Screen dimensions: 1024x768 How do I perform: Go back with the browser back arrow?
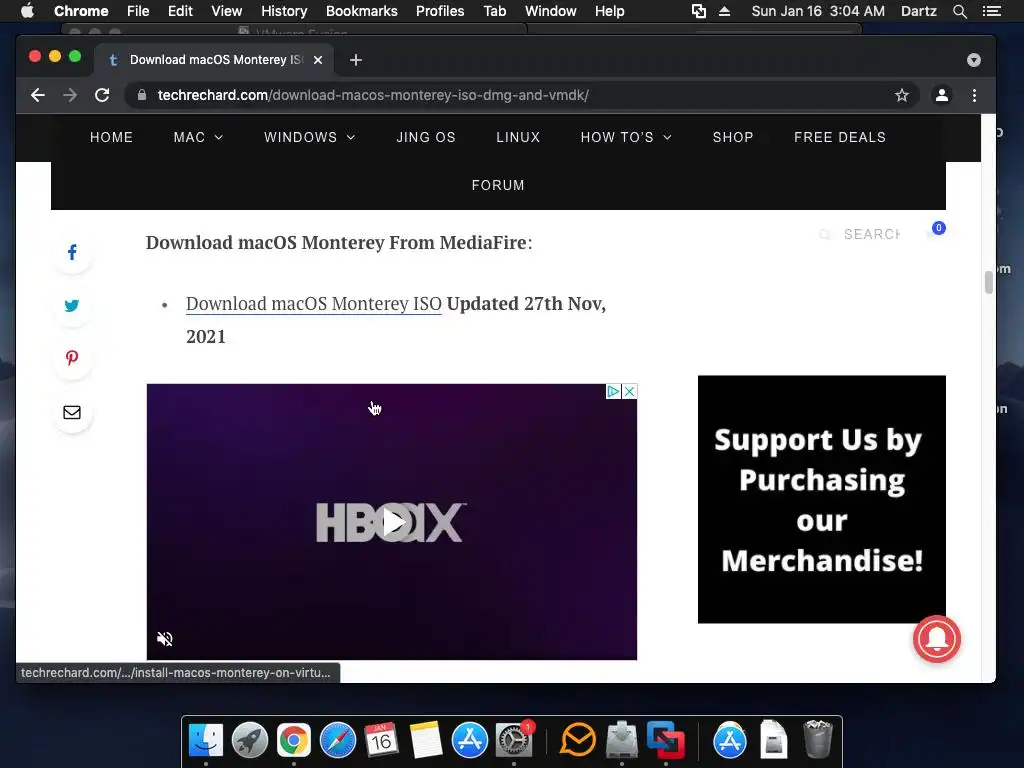38,95
